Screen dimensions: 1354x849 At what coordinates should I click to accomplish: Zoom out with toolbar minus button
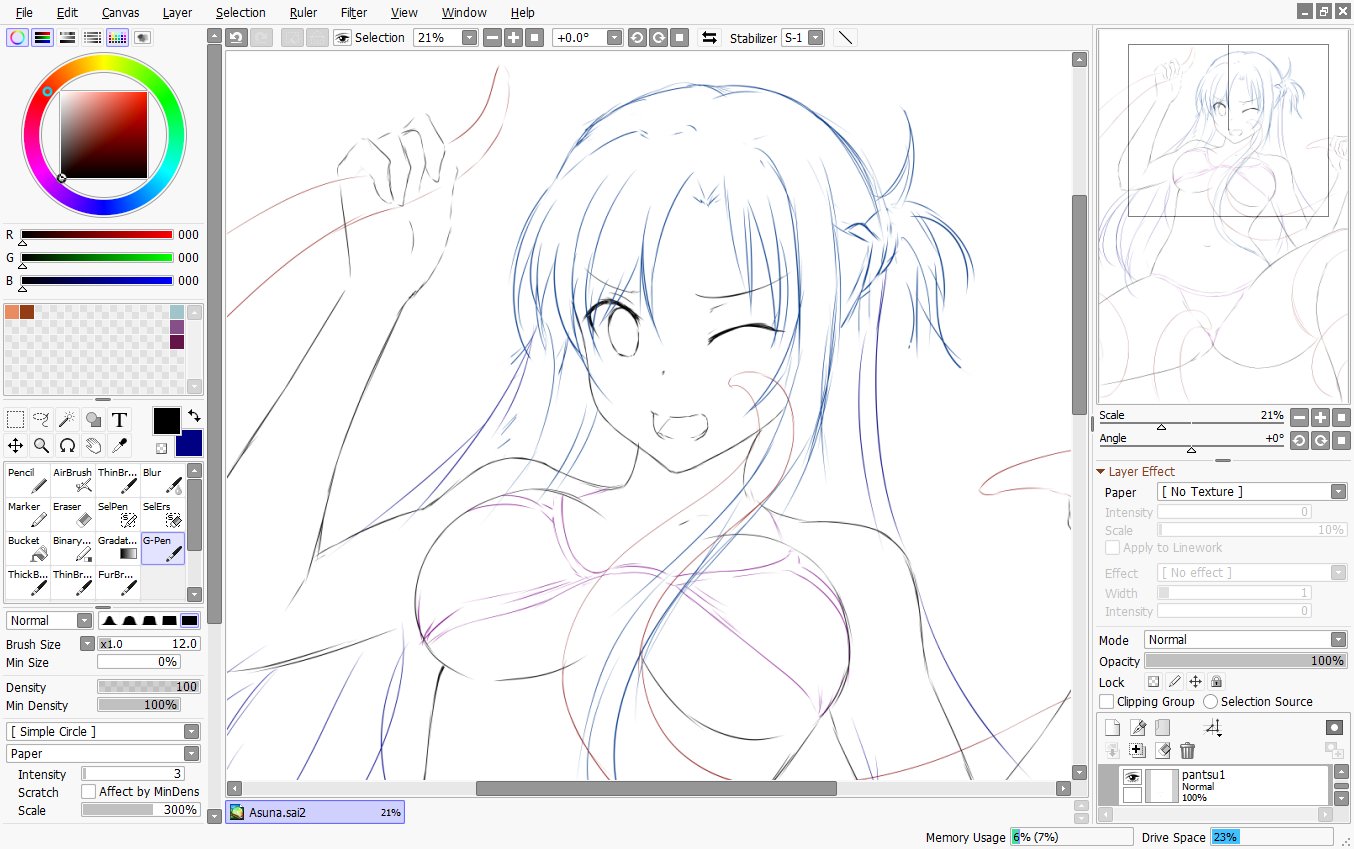click(492, 37)
